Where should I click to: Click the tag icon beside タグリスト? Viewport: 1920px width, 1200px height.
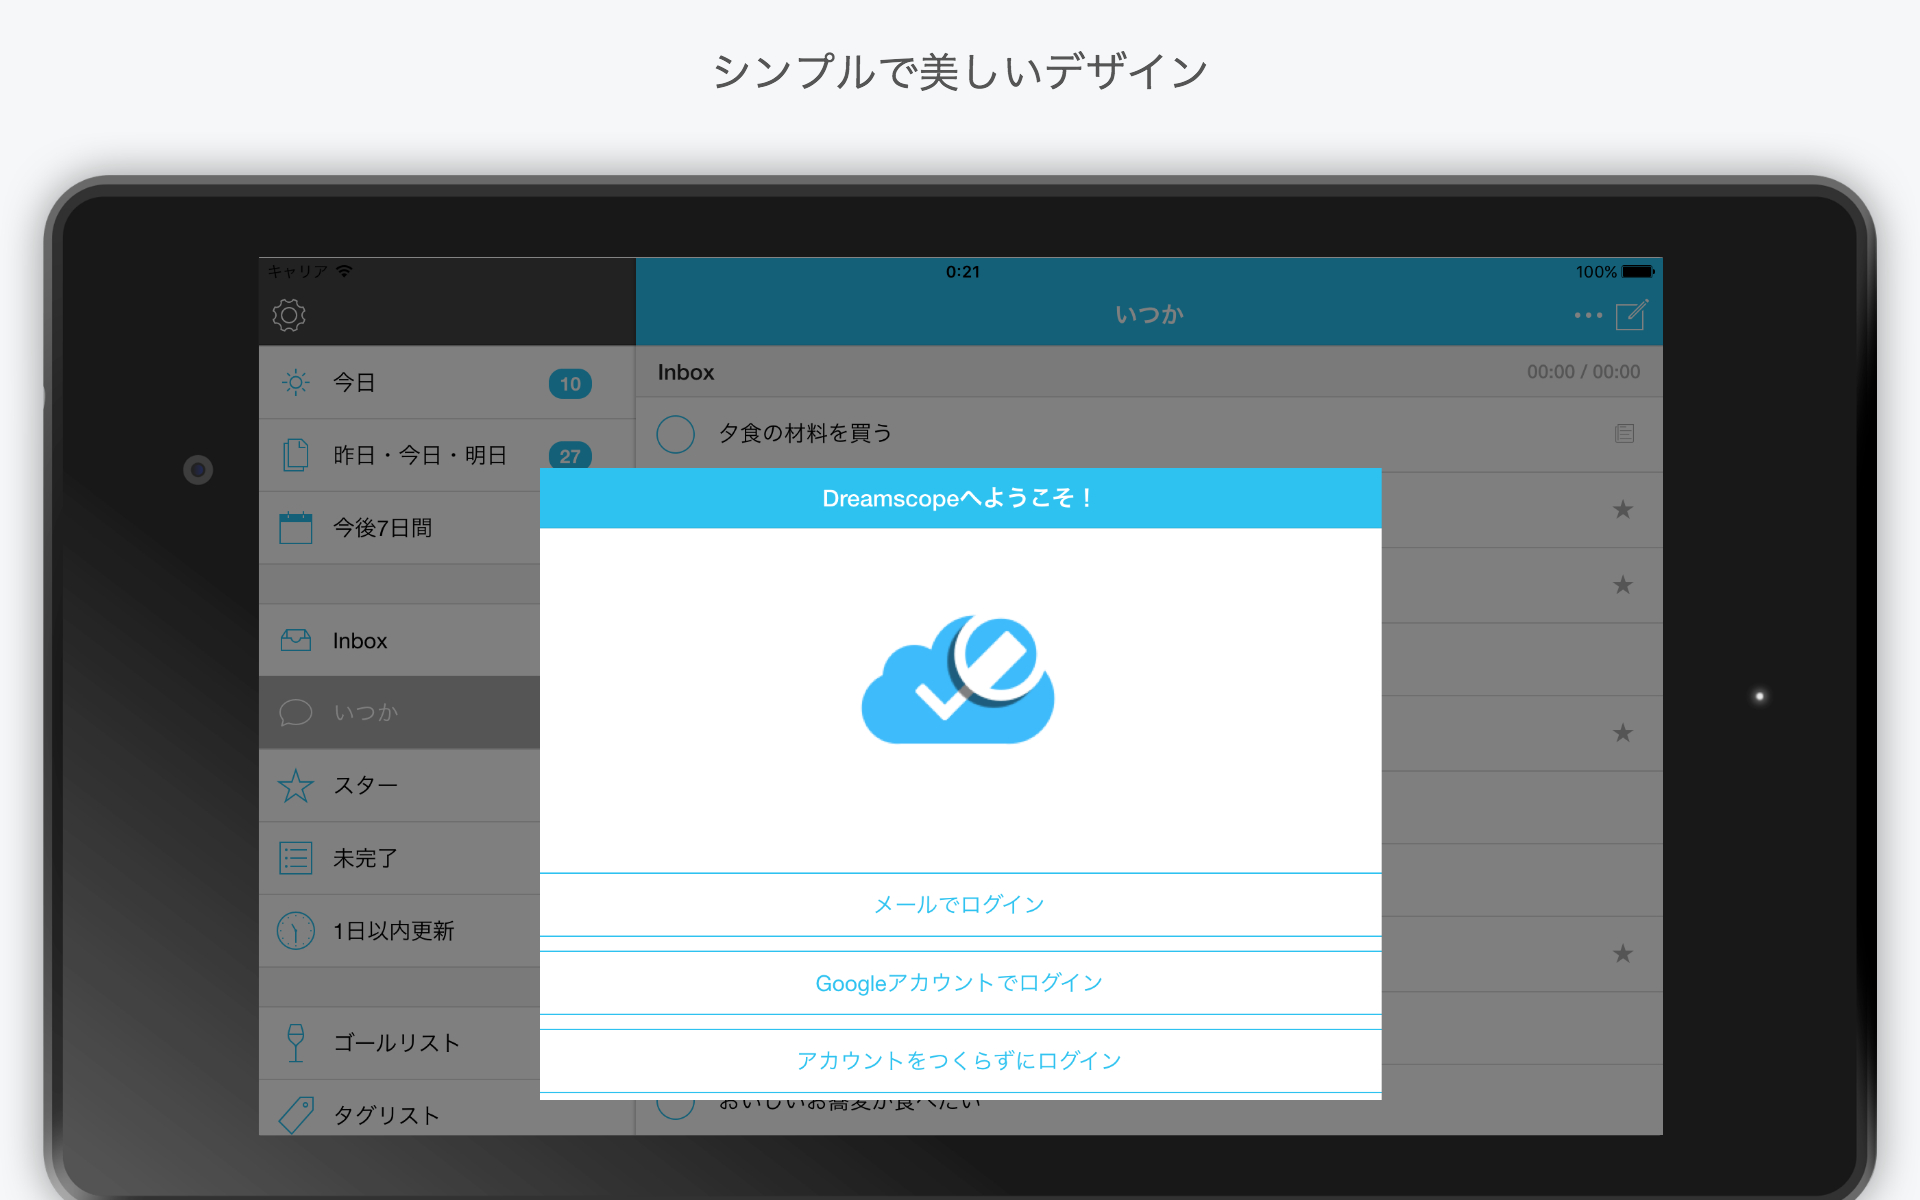pyautogui.click(x=296, y=1114)
